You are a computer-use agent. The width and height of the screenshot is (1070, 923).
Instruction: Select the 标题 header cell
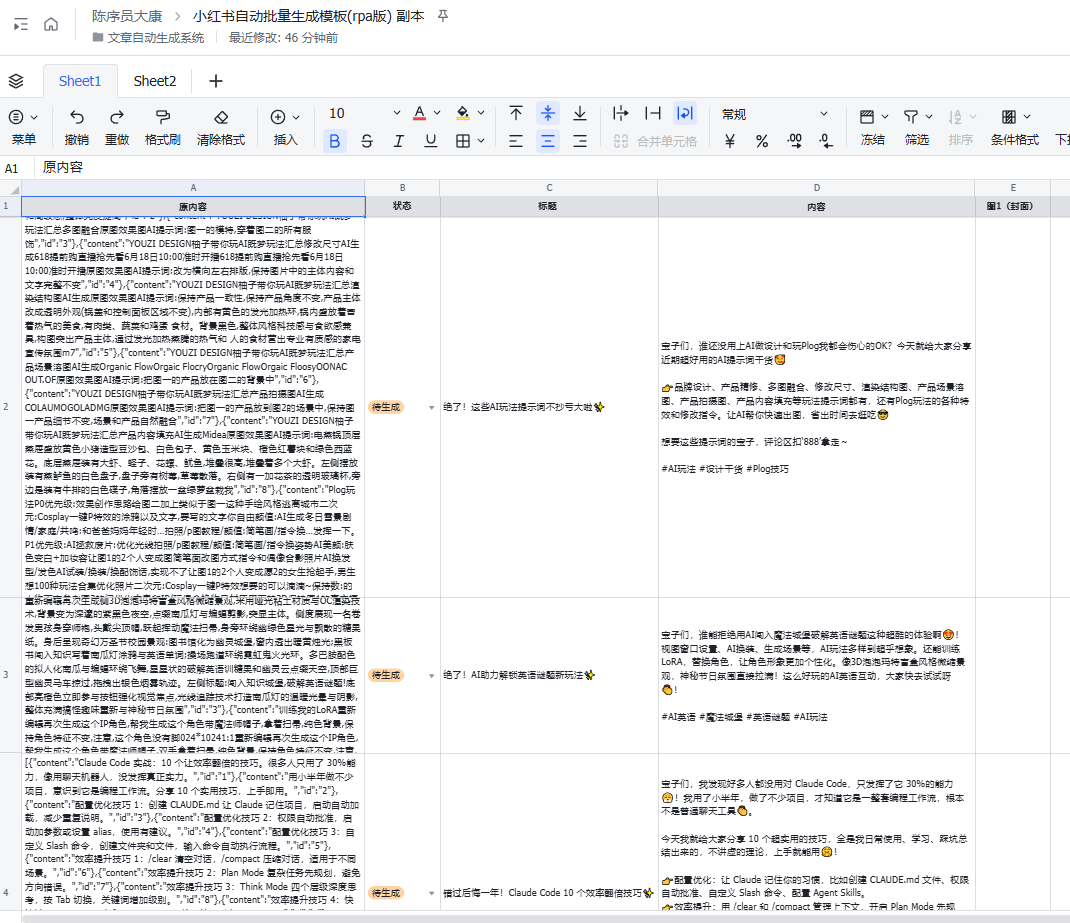[549, 206]
